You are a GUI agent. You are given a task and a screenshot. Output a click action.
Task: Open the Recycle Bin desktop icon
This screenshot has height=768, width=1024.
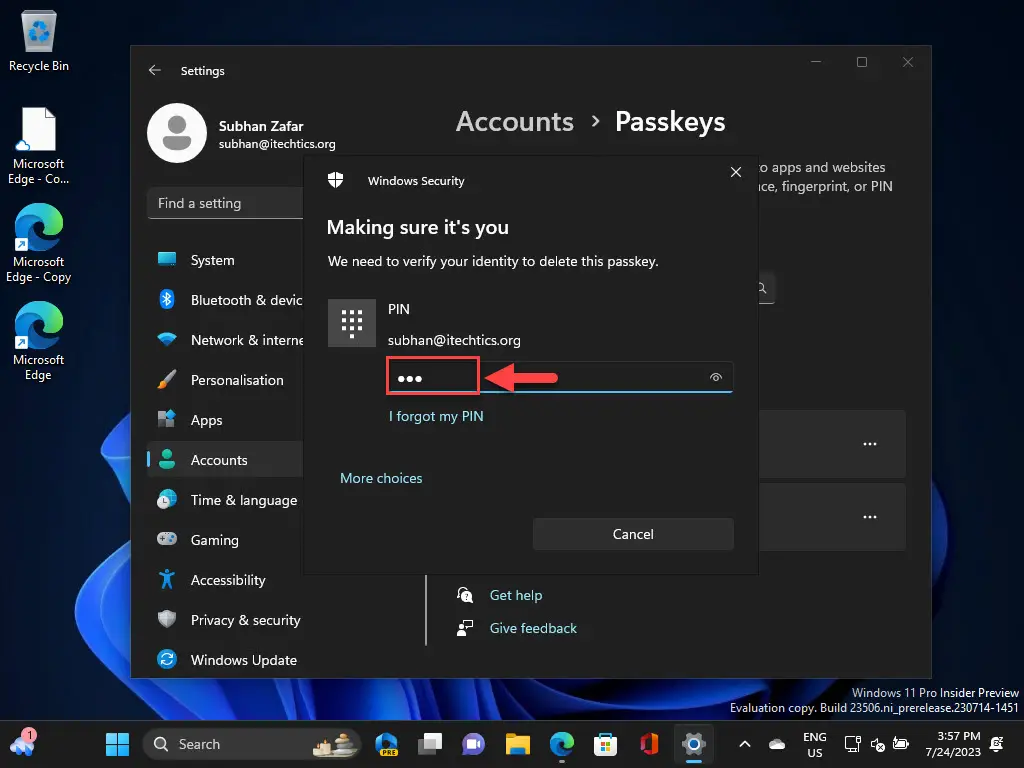point(39,42)
